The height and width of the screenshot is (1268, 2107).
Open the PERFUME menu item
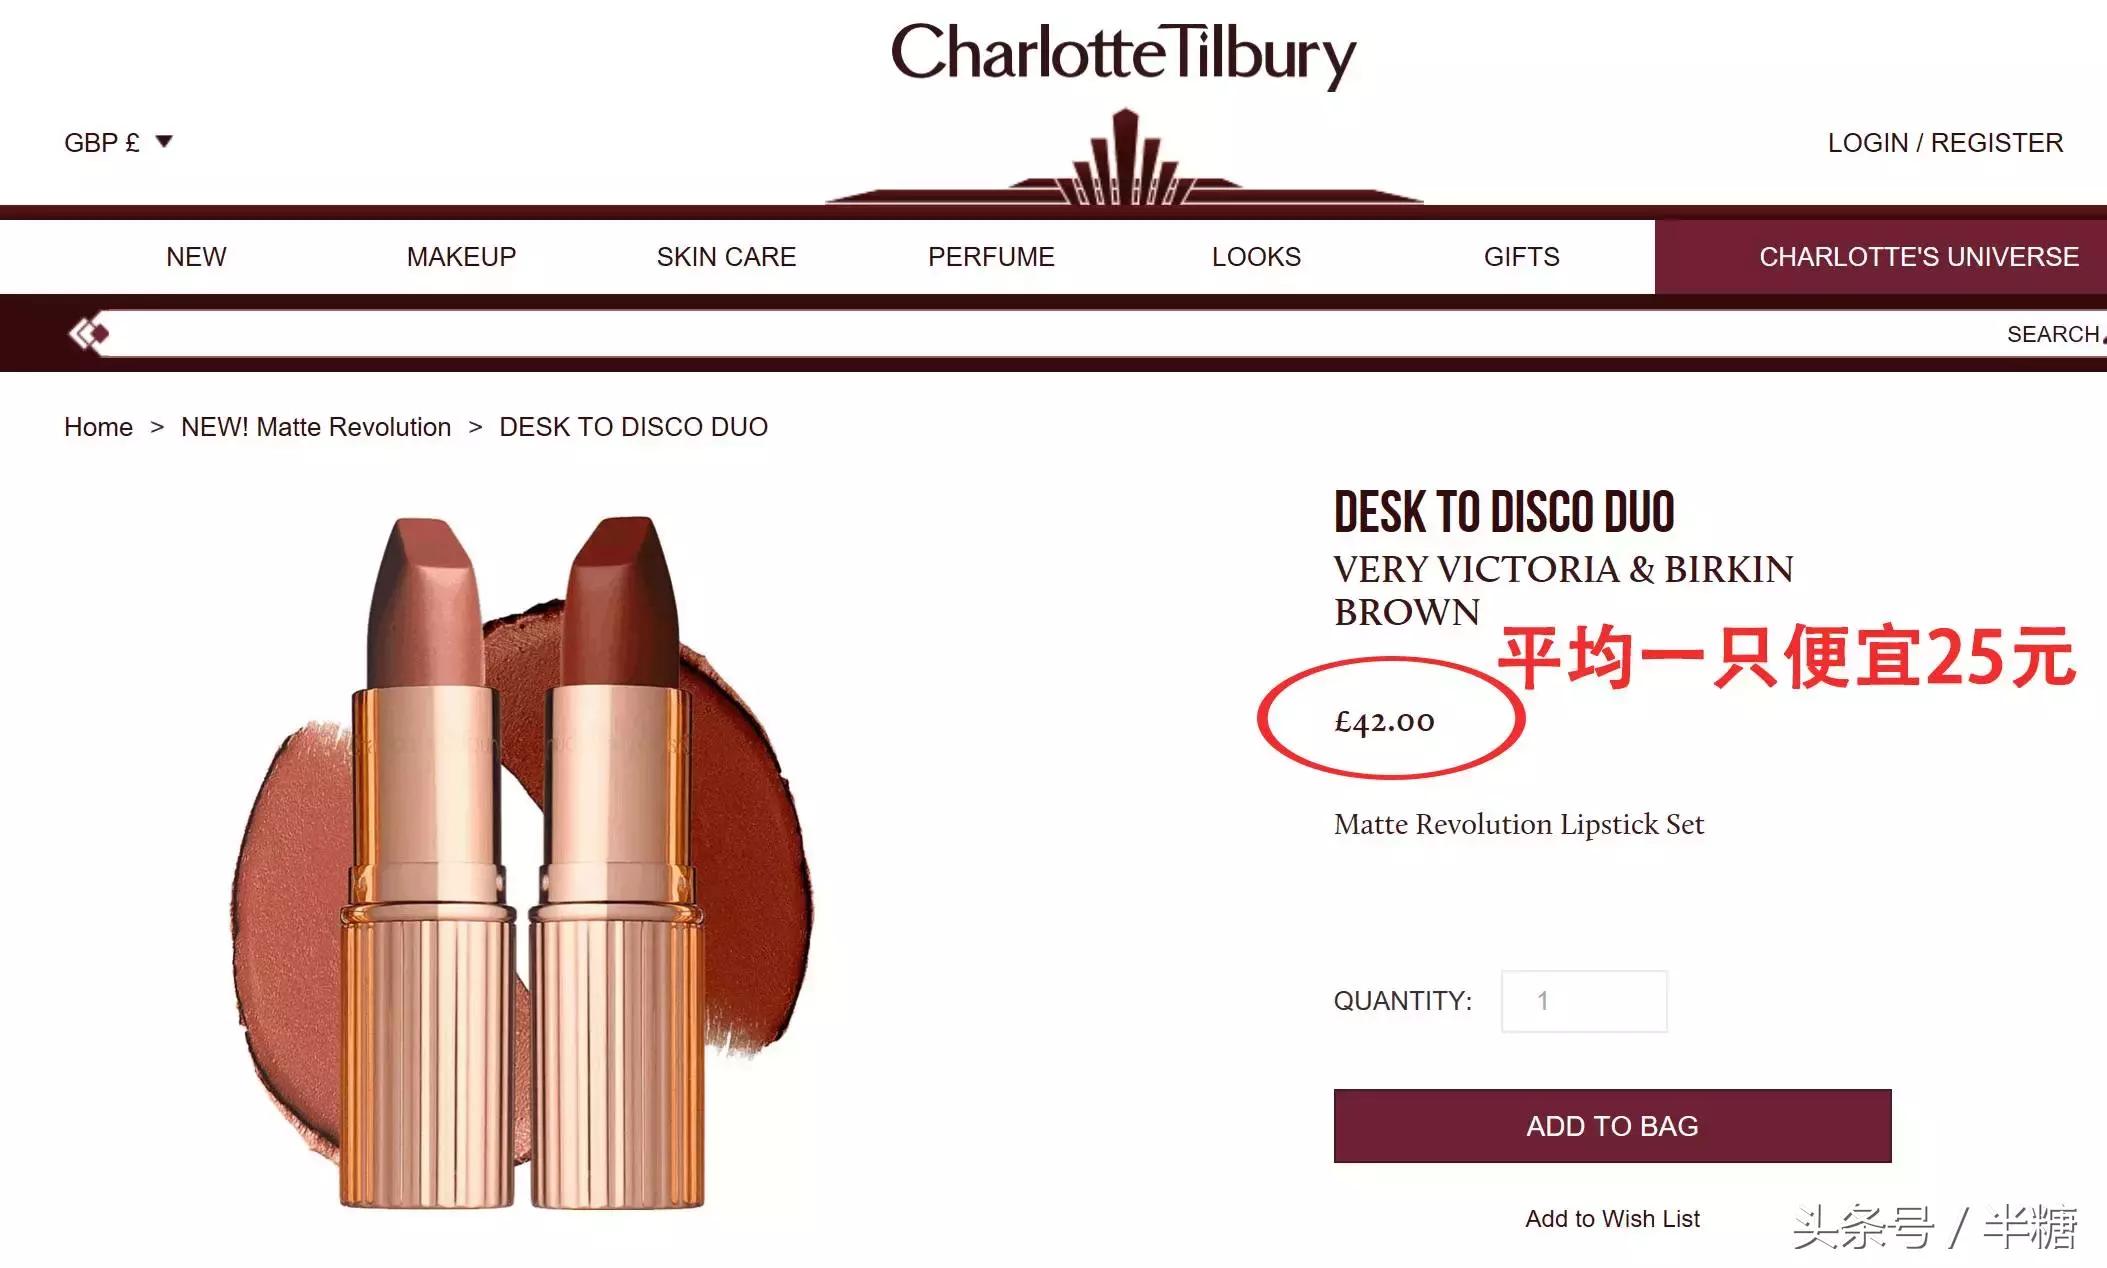click(991, 257)
